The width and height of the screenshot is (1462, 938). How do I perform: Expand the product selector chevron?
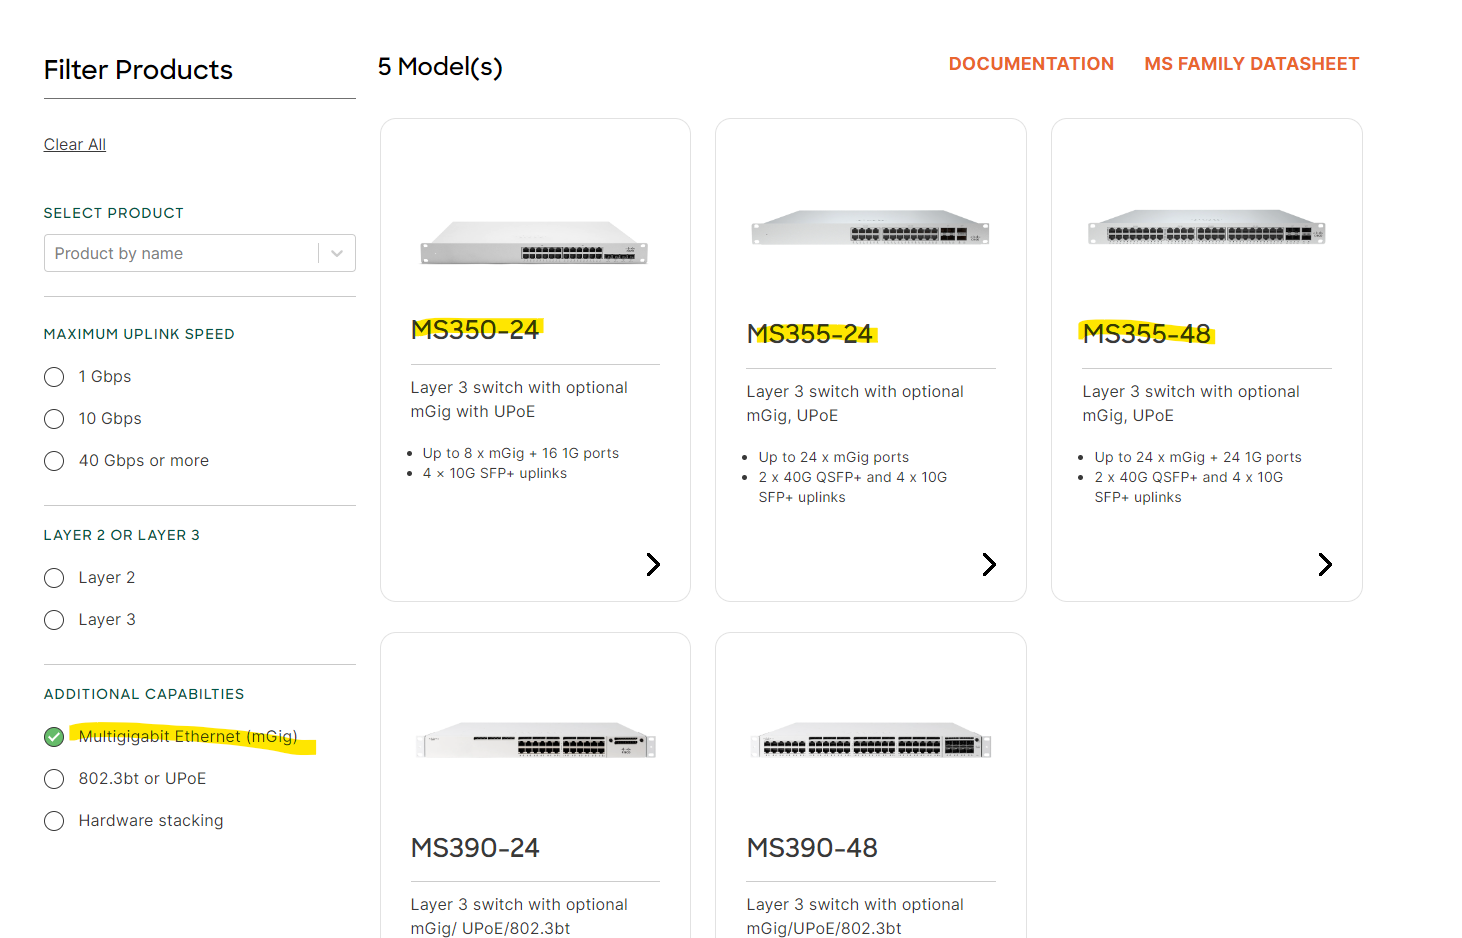pyautogui.click(x=336, y=253)
